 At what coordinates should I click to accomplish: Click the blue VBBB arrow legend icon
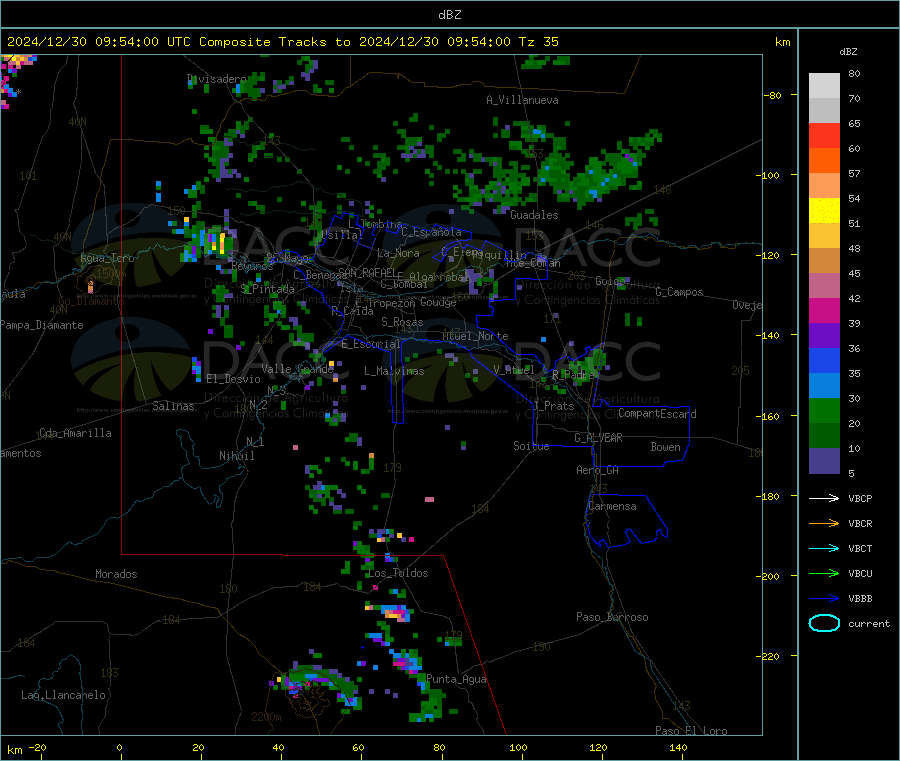824,599
